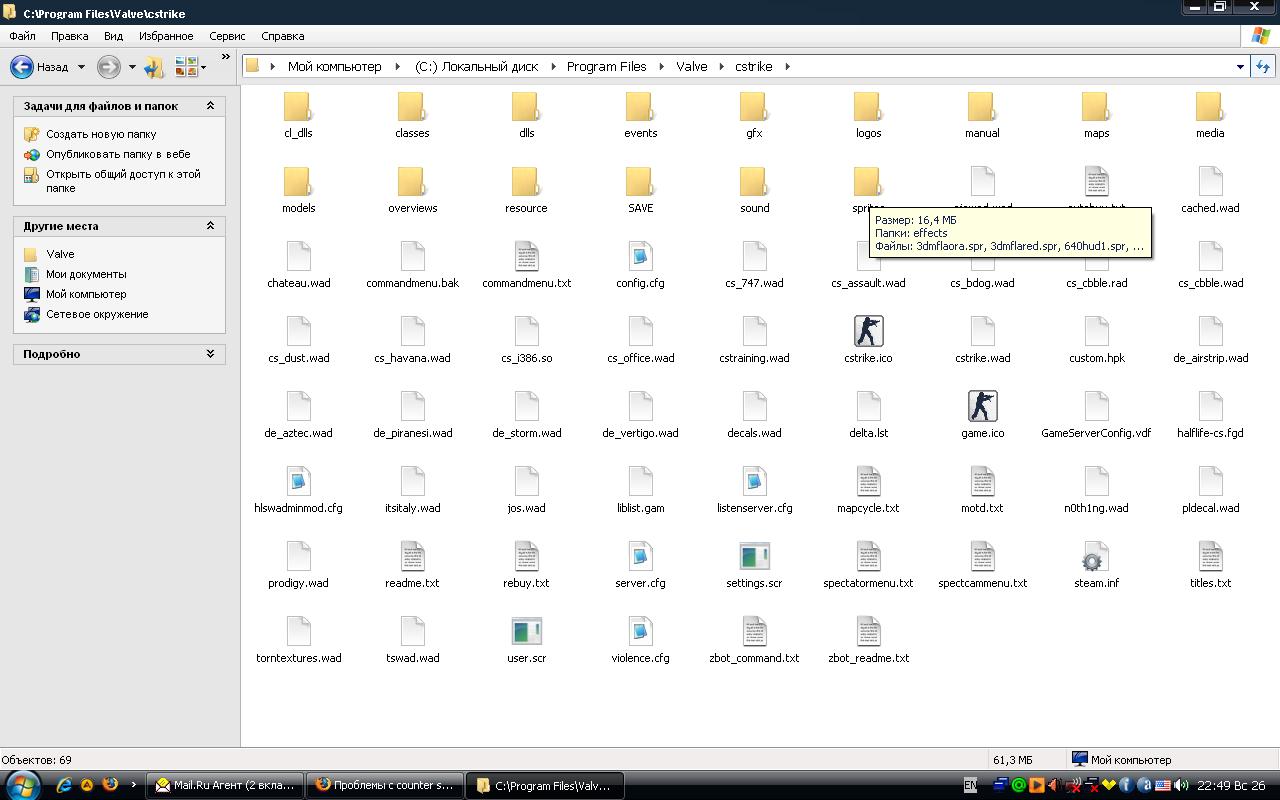Image resolution: width=1280 pixels, height=800 pixels.
Task: Open the Файл menu
Action: [22, 36]
